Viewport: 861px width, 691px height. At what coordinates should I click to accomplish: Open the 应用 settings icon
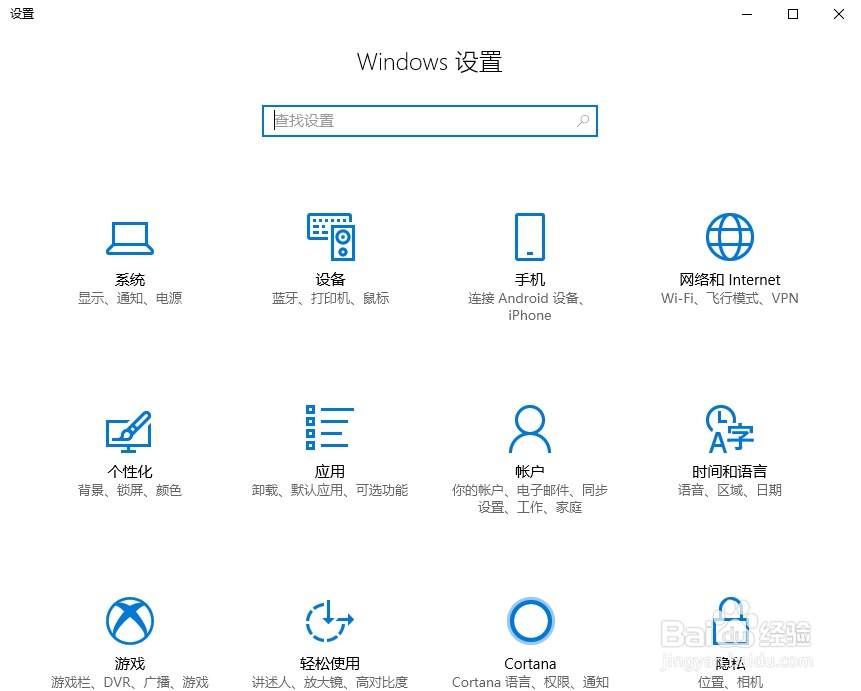pyautogui.click(x=330, y=428)
